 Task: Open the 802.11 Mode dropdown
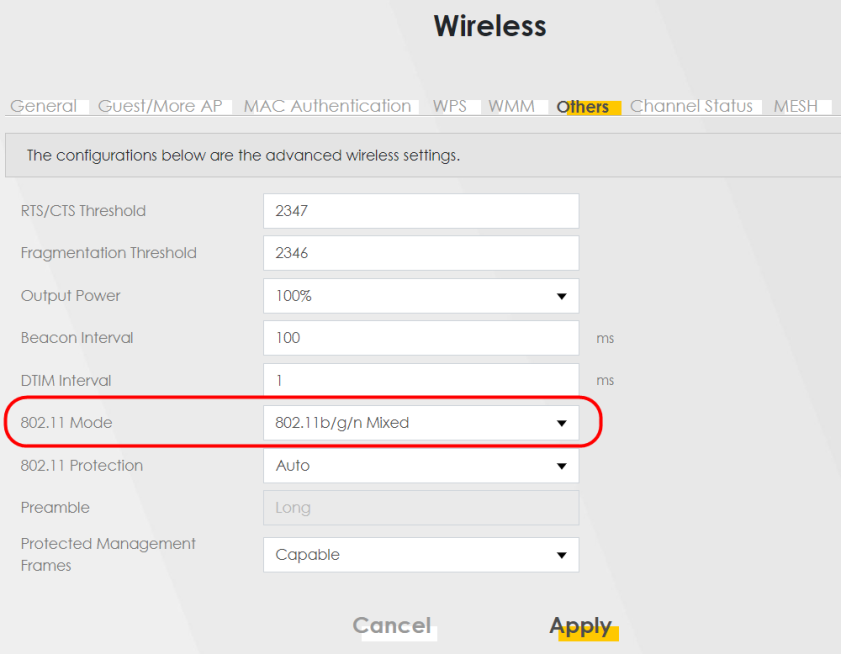(x=421, y=423)
